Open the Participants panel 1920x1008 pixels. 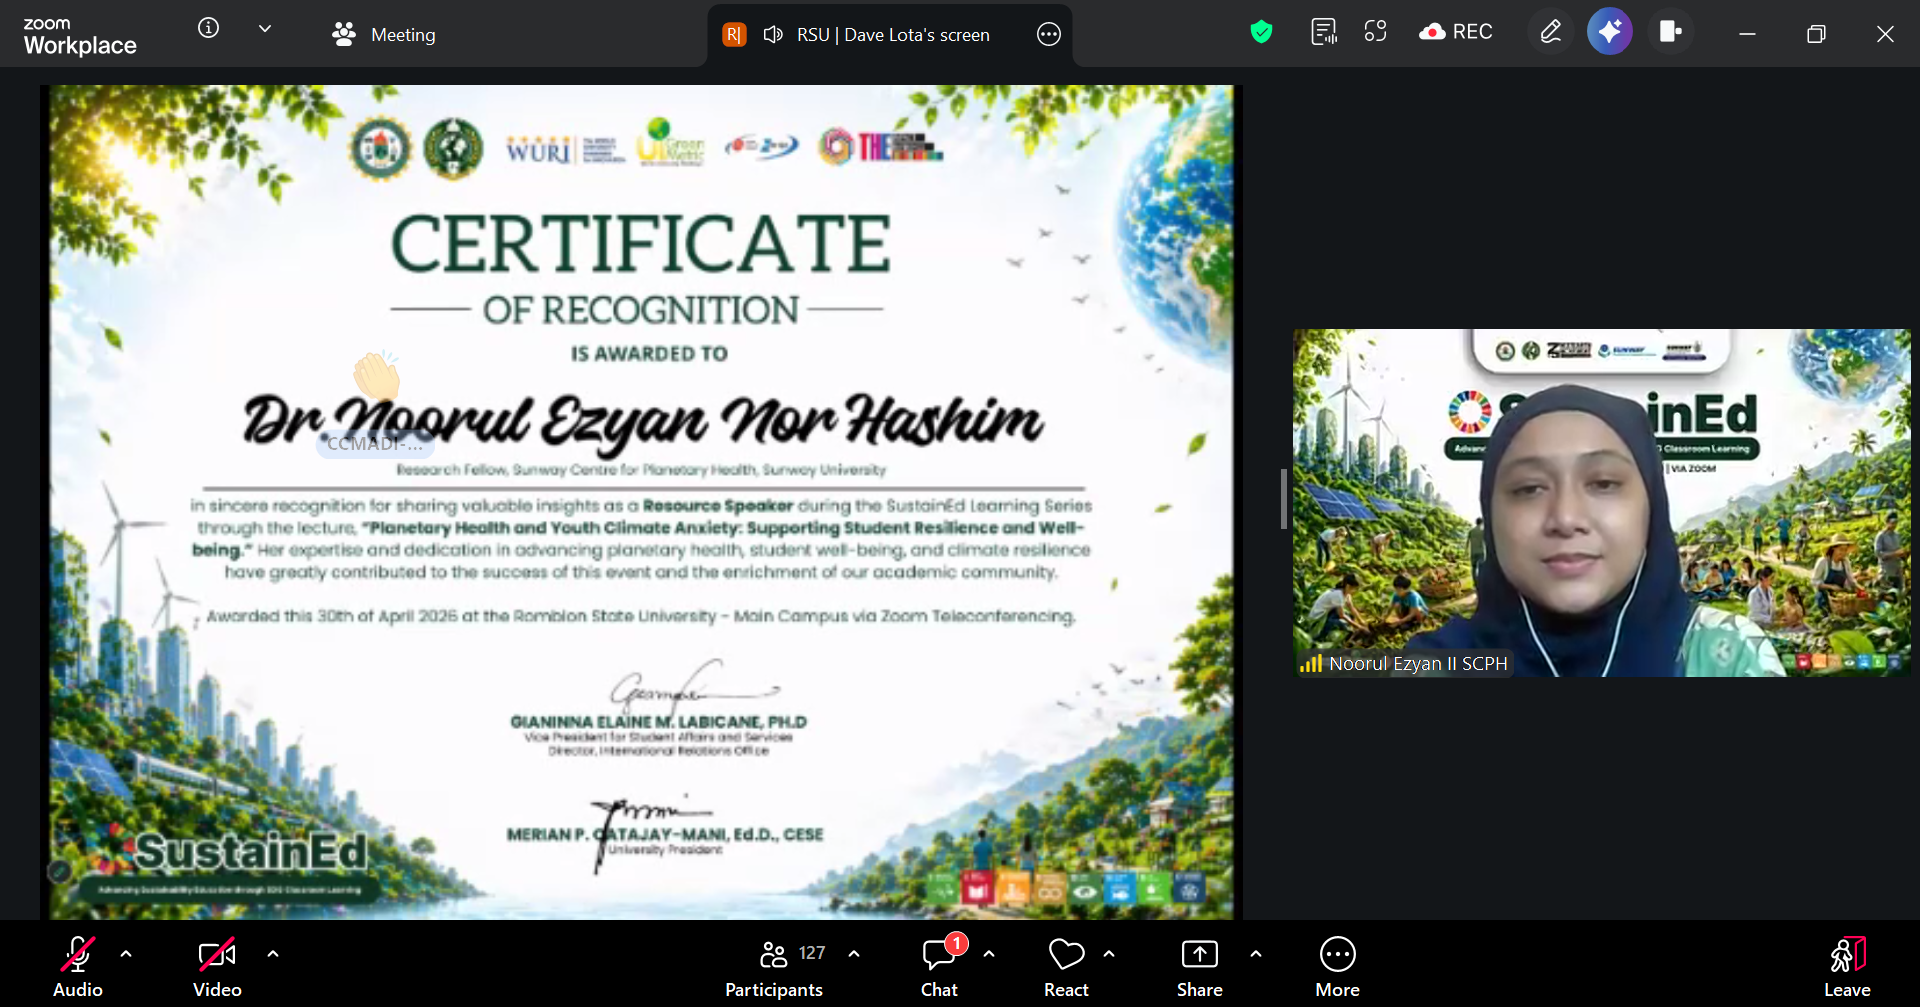point(774,966)
